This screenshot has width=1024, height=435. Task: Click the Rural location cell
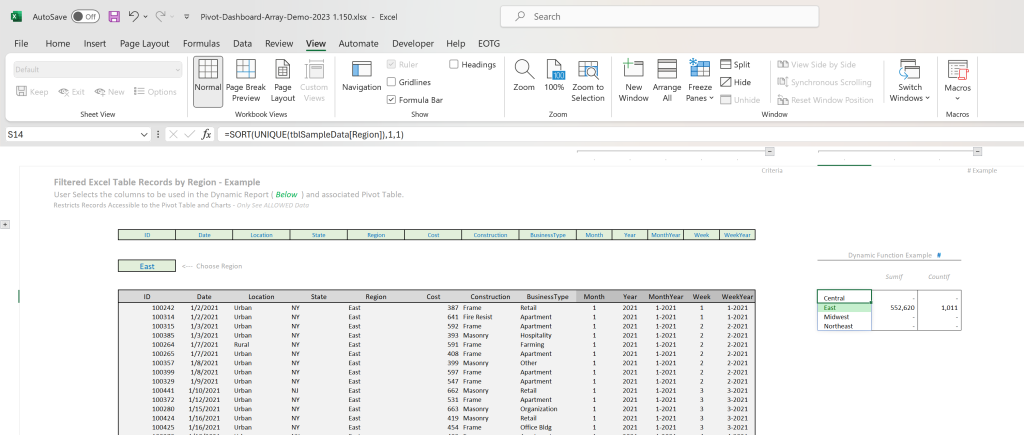pyautogui.click(x=261, y=344)
